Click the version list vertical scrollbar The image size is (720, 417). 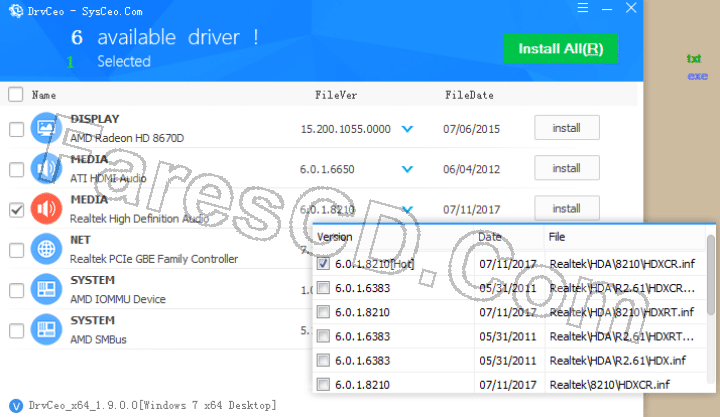point(711,276)
